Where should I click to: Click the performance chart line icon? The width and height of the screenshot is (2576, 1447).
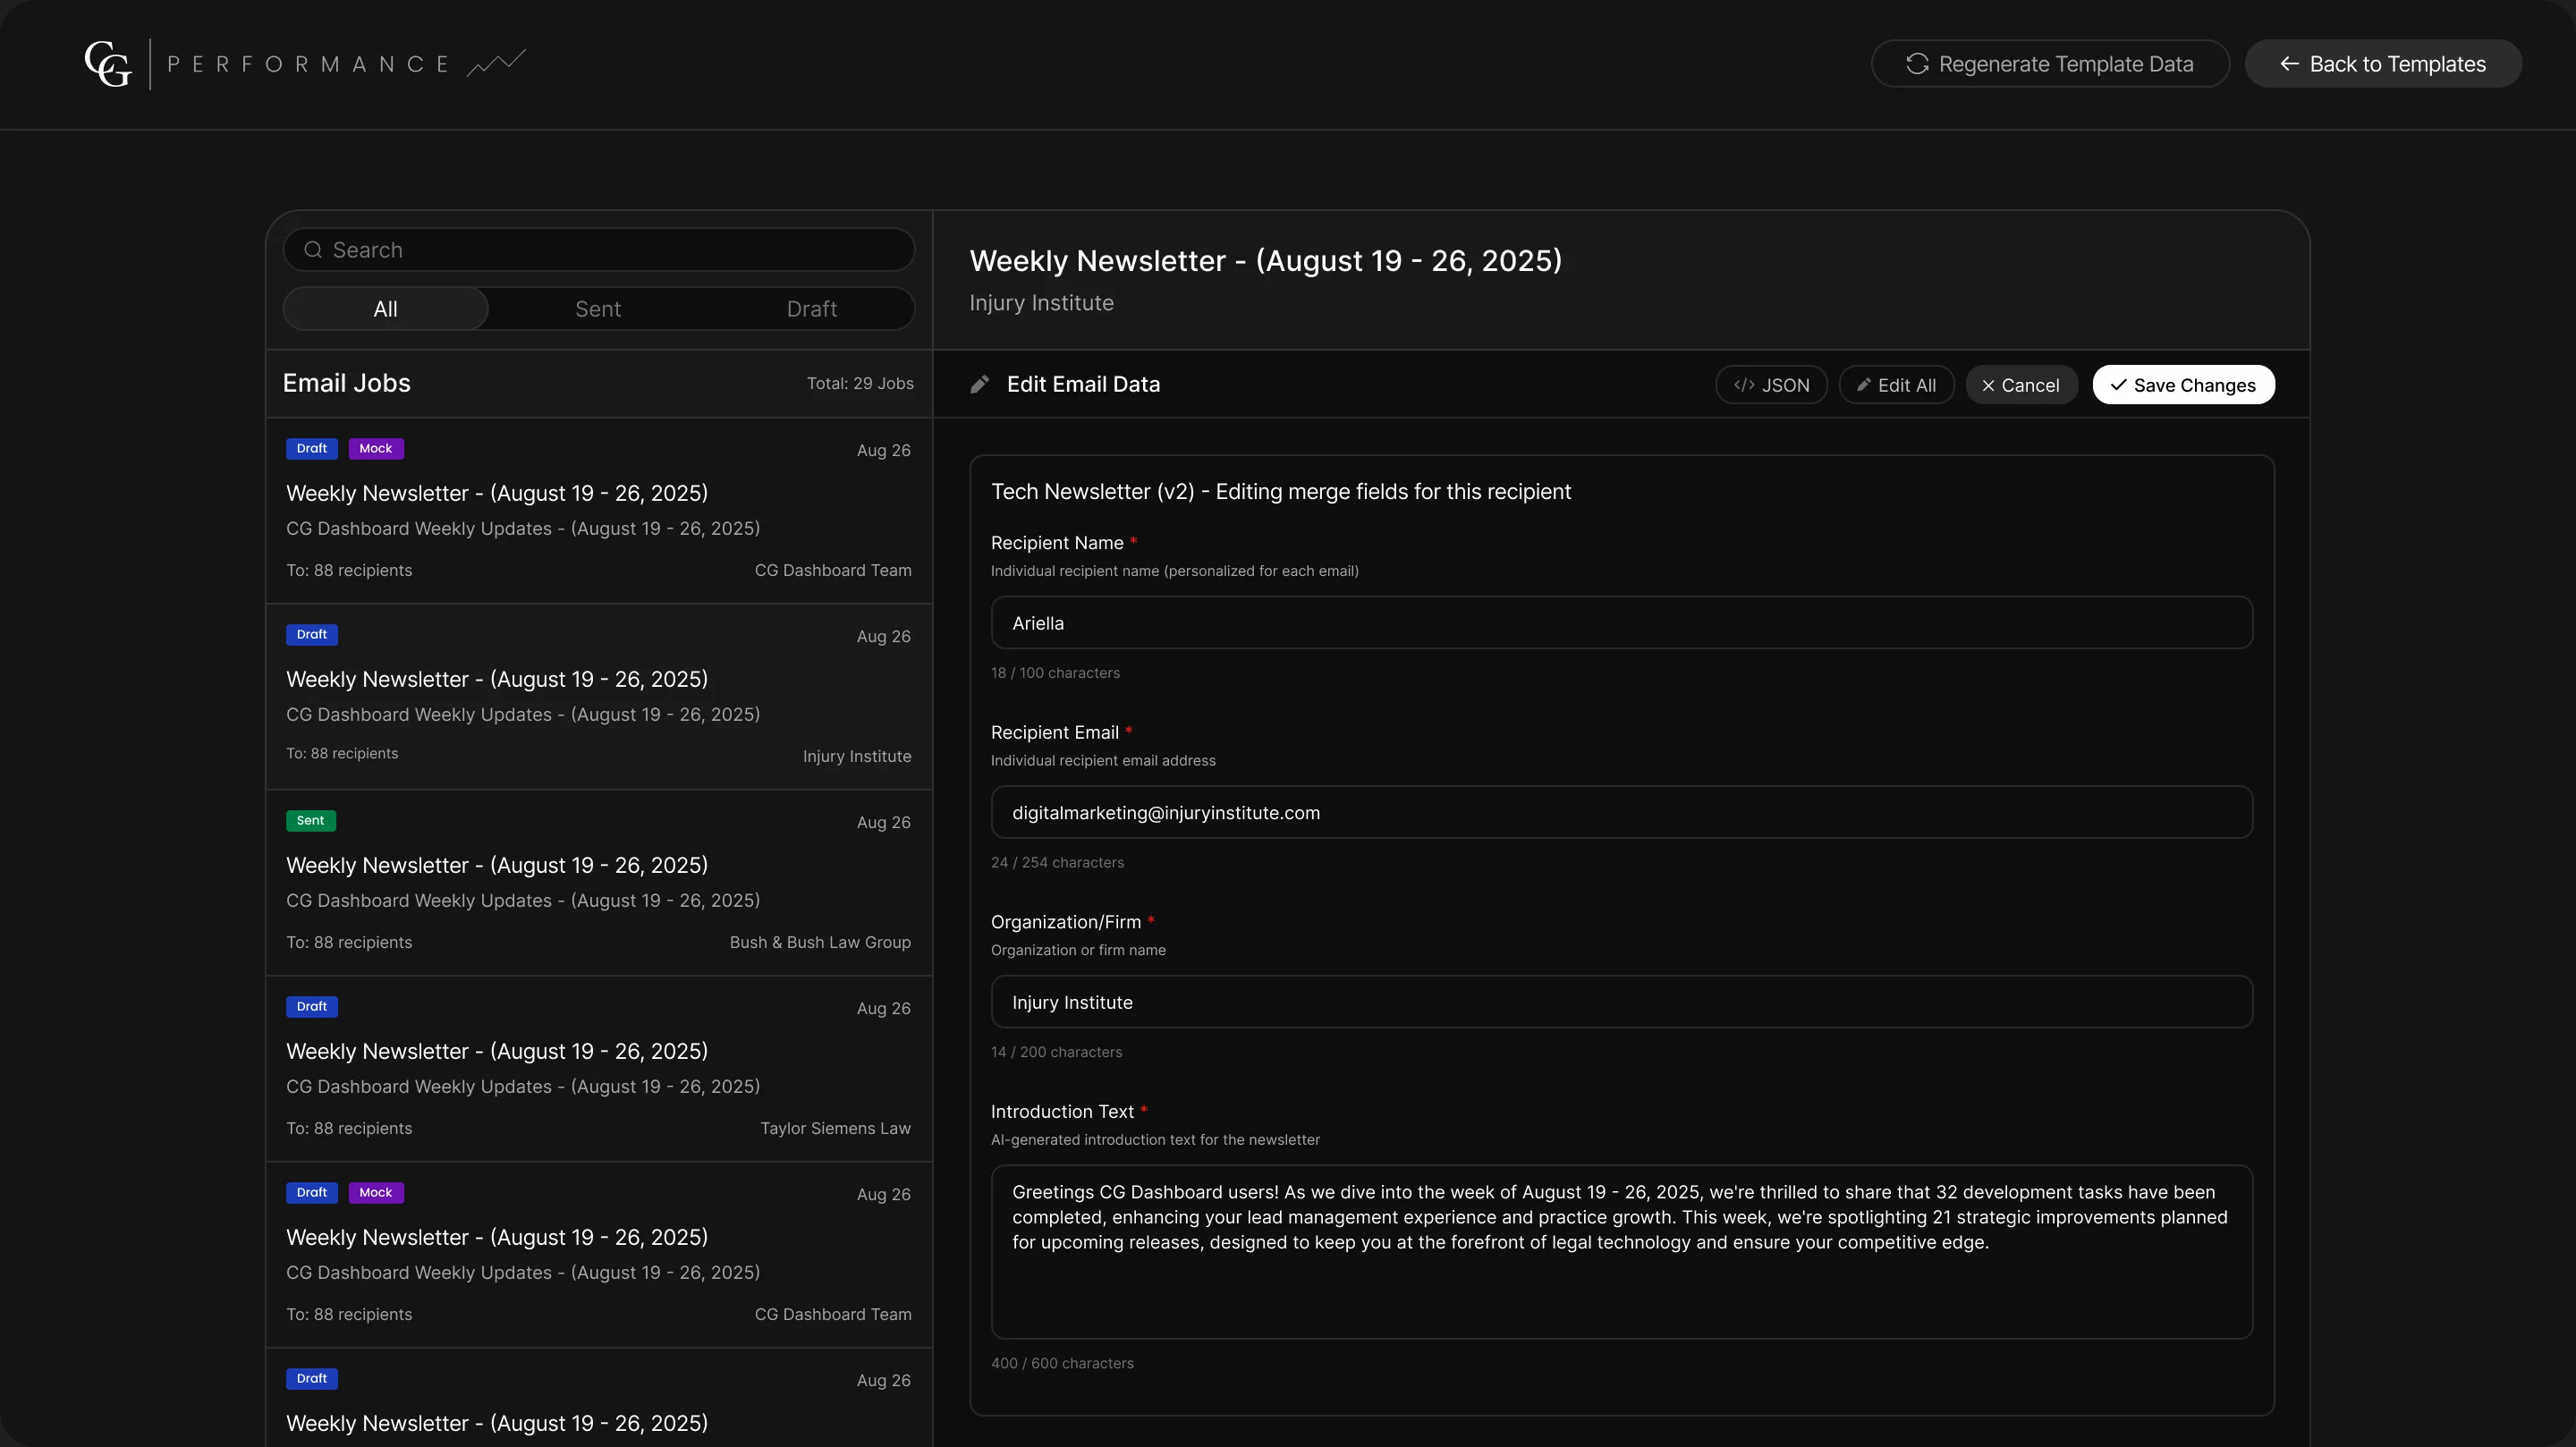[496, 63]
